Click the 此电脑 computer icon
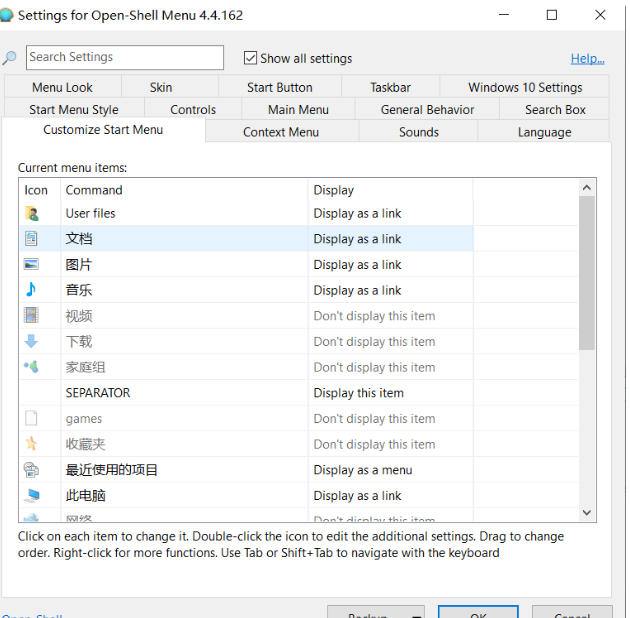 coord(32,496)
